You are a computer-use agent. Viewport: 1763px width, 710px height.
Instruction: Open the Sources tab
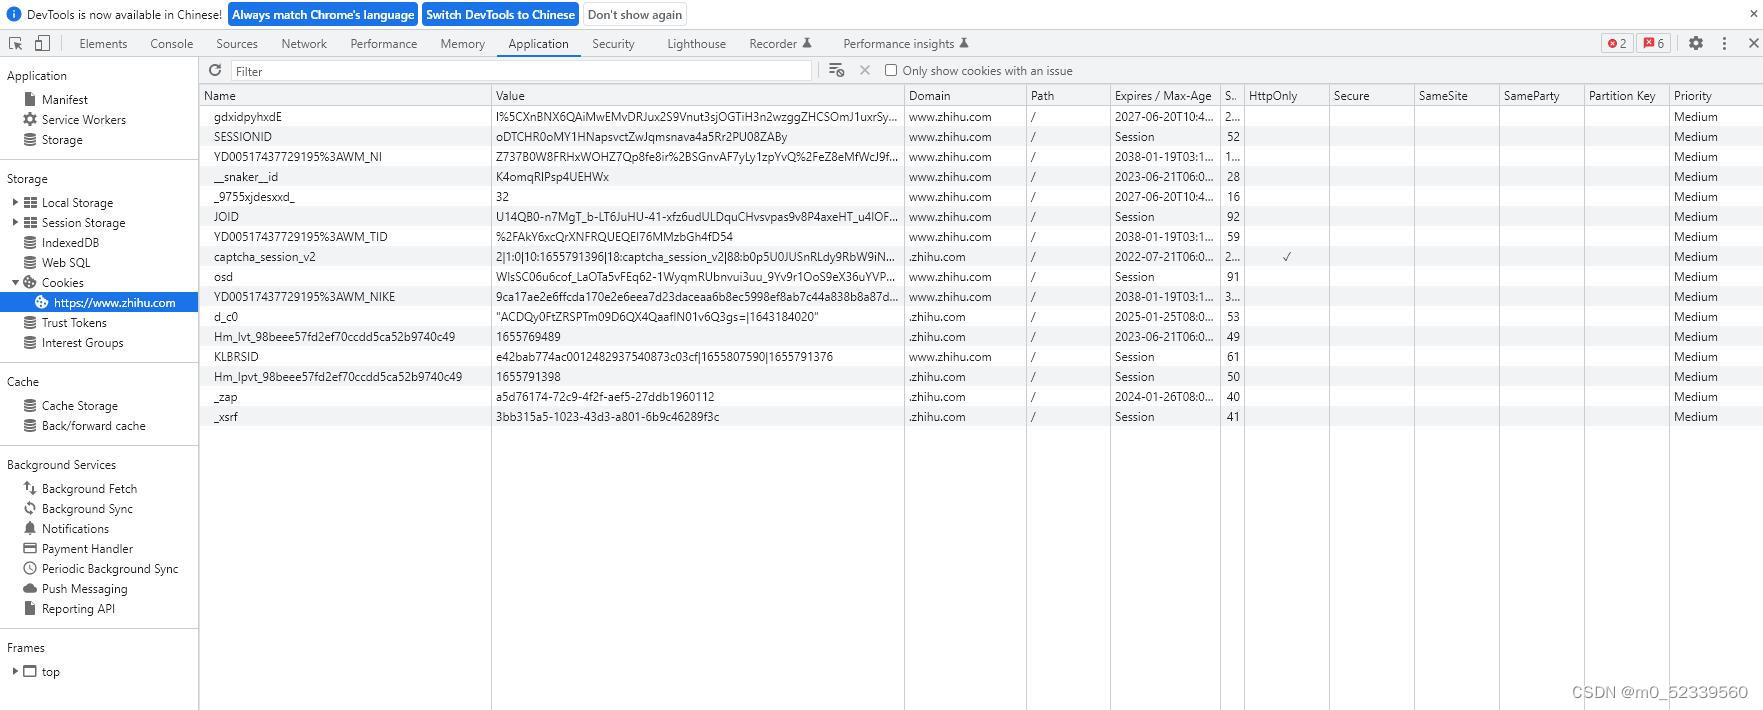click(237, 43)
